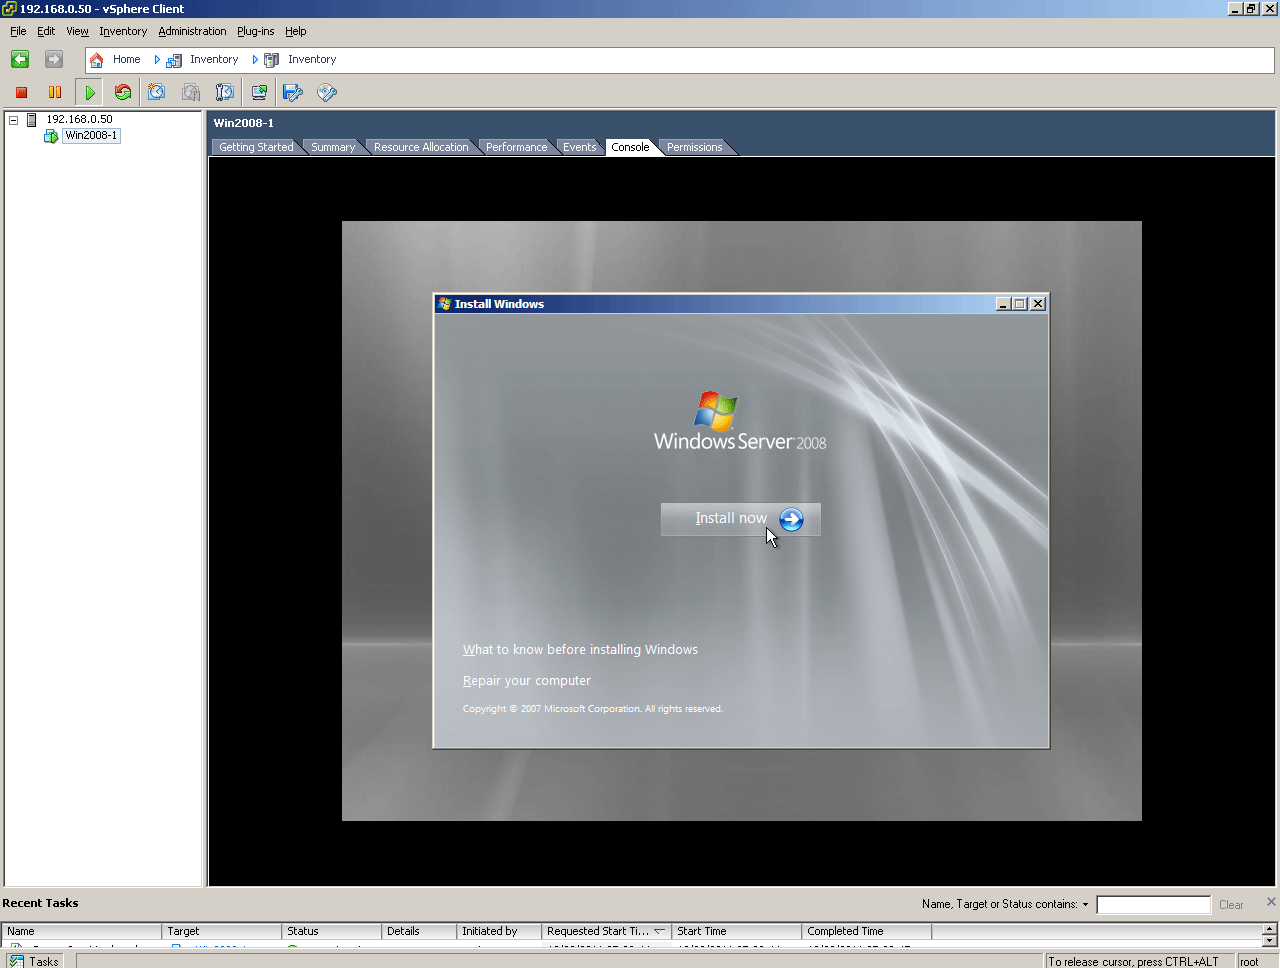
Task: Minimize the Install Windows dialog
Action: tap(1003, 304)
